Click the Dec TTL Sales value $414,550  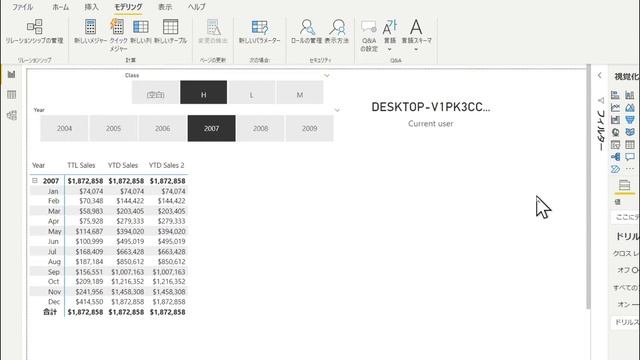coord(89,302)
